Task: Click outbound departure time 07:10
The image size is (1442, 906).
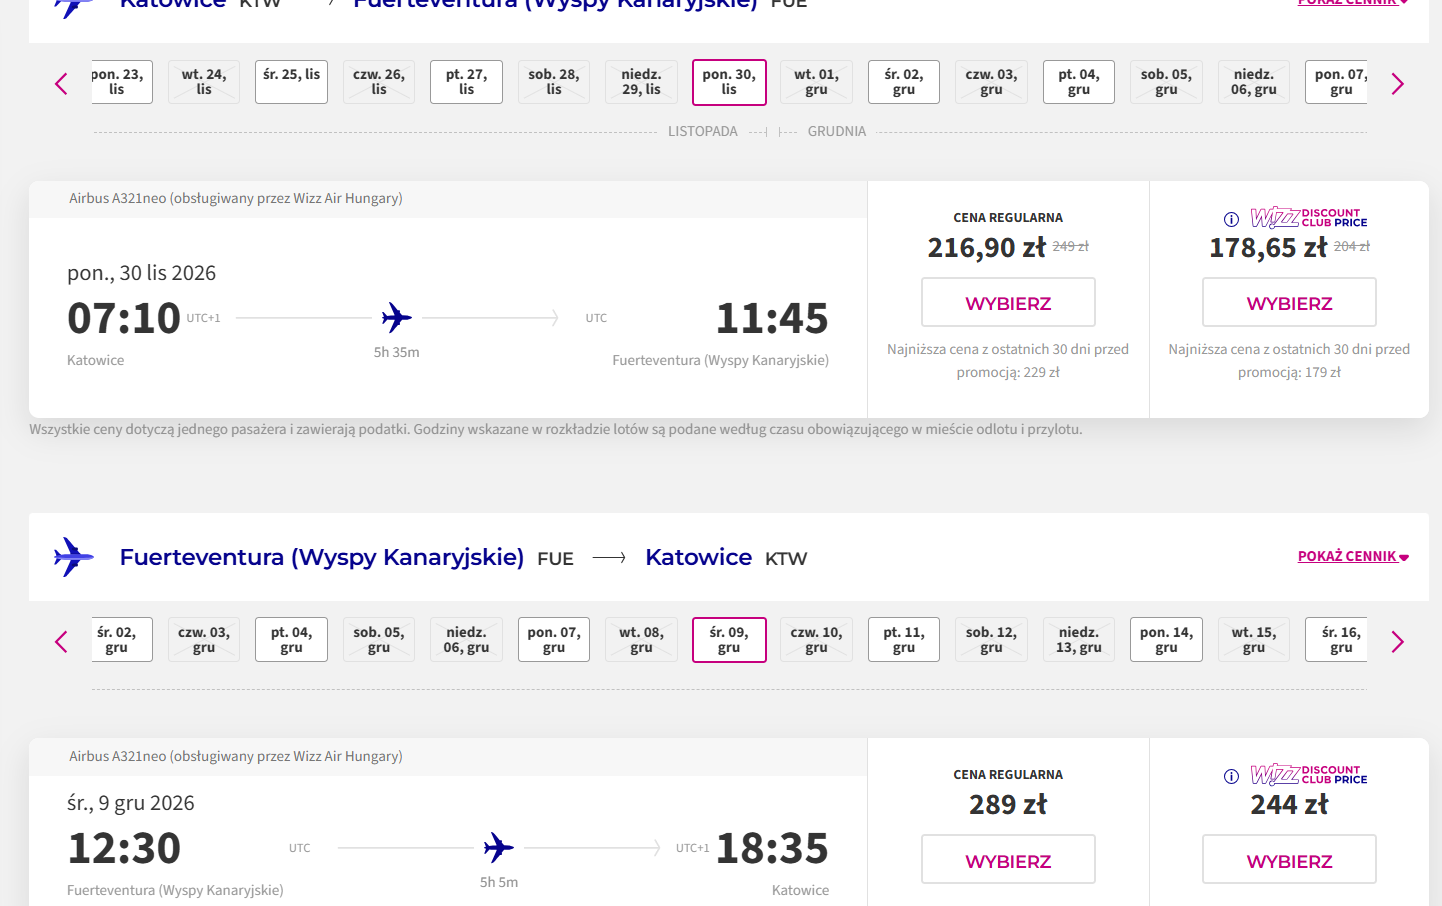Action: (x=124, y=319)
